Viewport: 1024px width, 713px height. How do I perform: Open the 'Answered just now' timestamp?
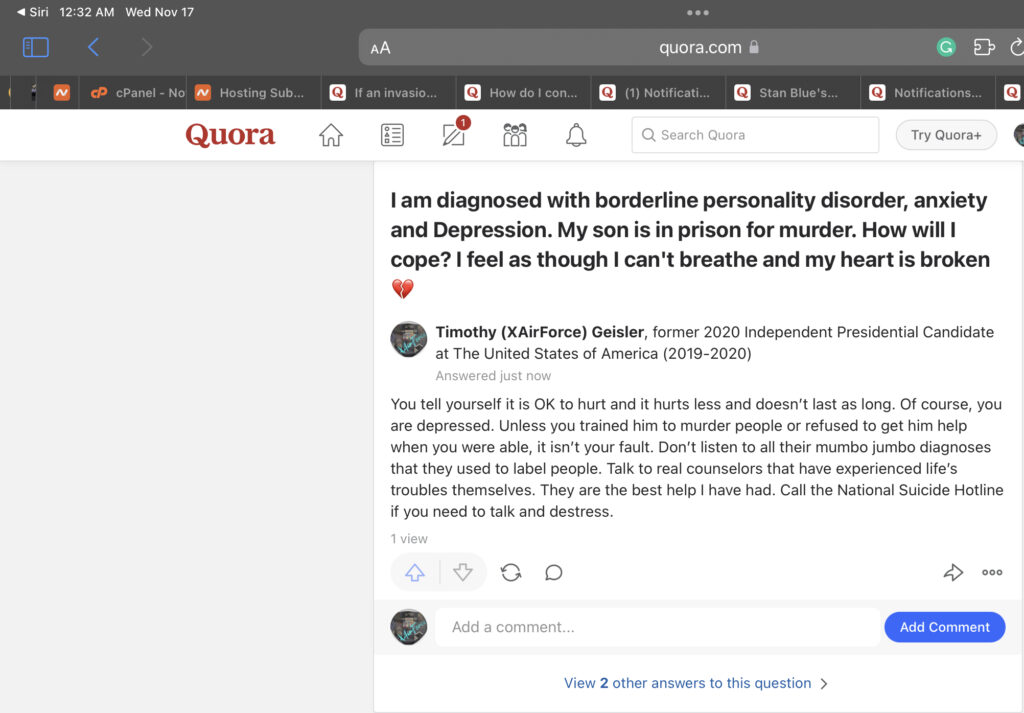(x=493, y=376)
